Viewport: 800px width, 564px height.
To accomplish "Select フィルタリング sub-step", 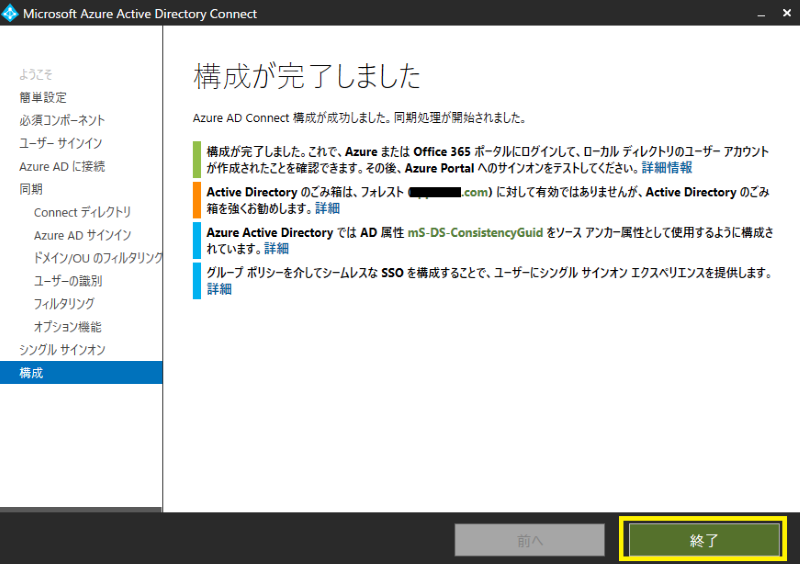I will [64, 304].
